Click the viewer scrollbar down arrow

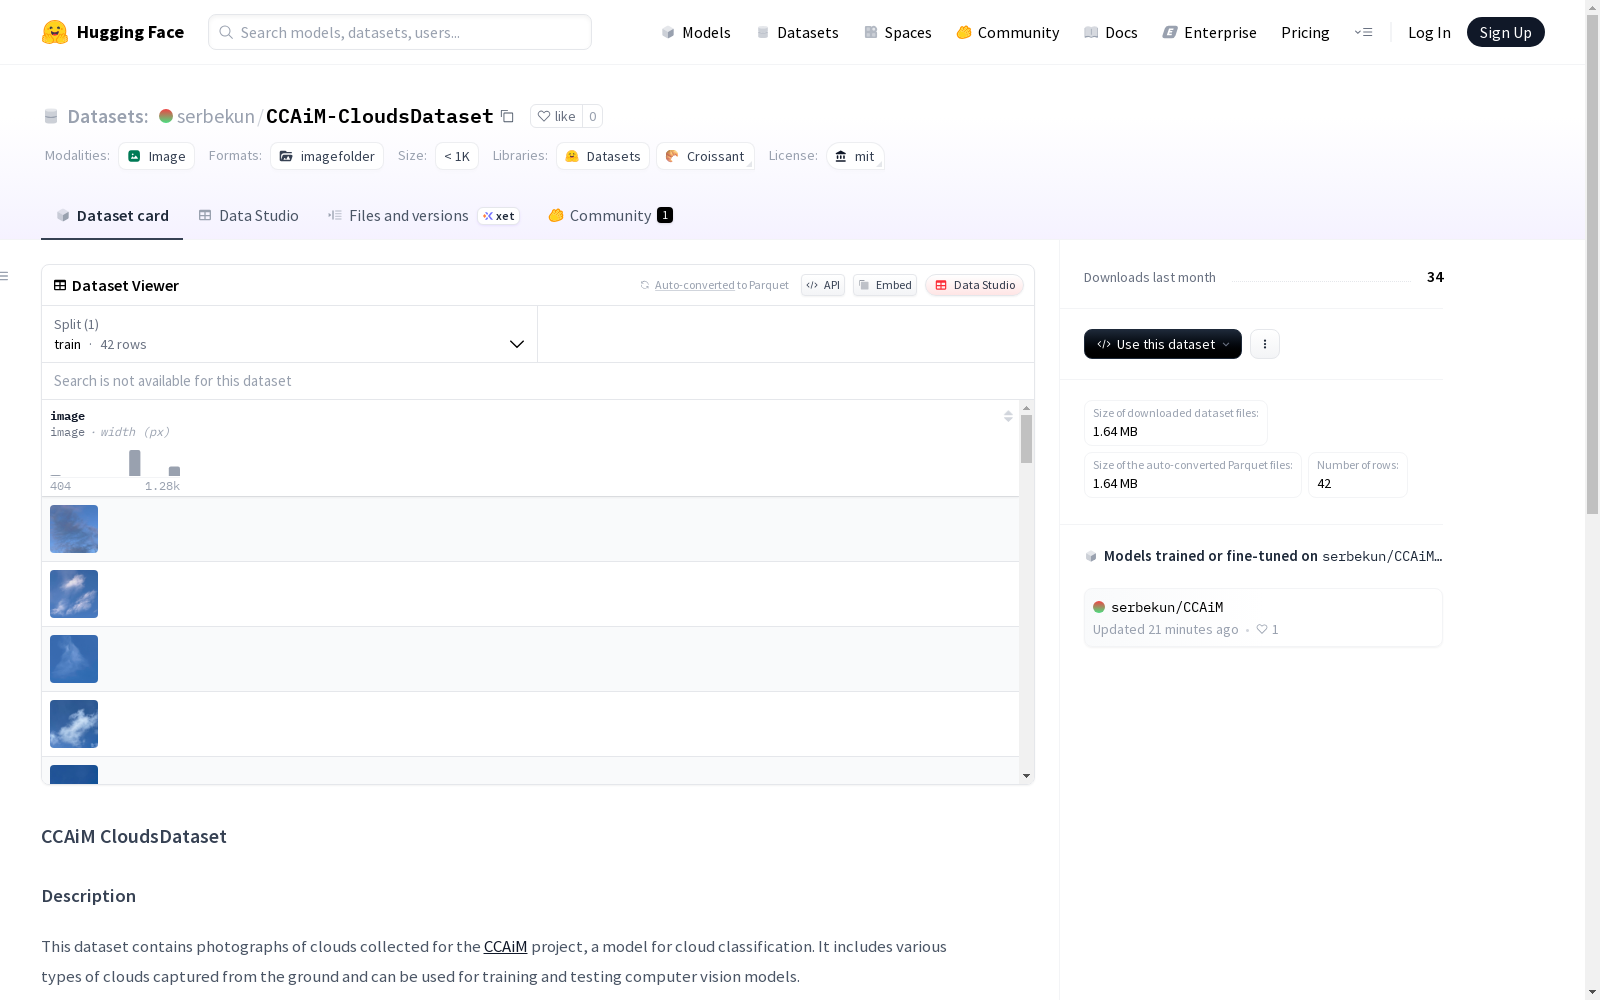click(x=1026, y=776)
